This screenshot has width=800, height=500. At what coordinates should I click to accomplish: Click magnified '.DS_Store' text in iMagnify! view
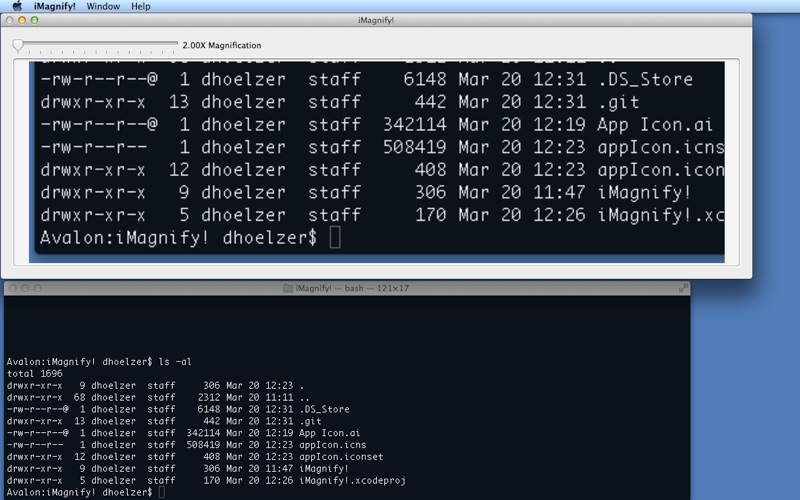click(x=645, y=80)
